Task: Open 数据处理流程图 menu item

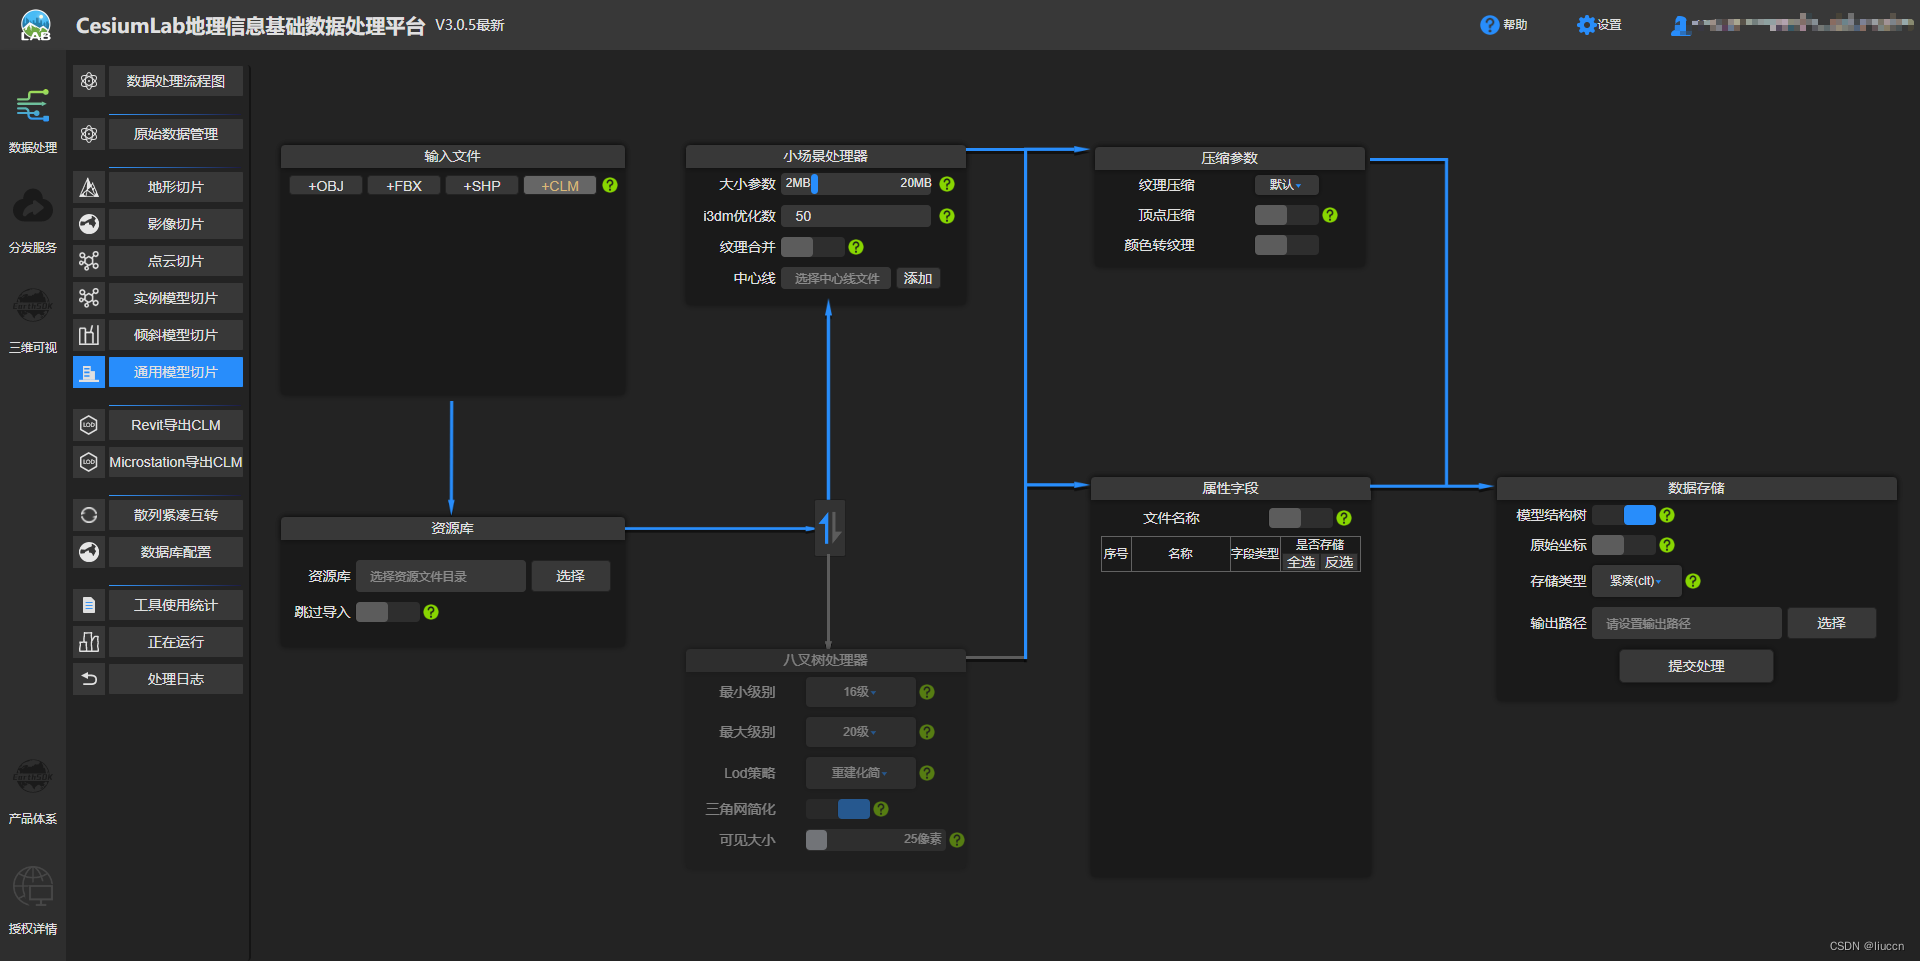Action: click(x=176, y=81)
